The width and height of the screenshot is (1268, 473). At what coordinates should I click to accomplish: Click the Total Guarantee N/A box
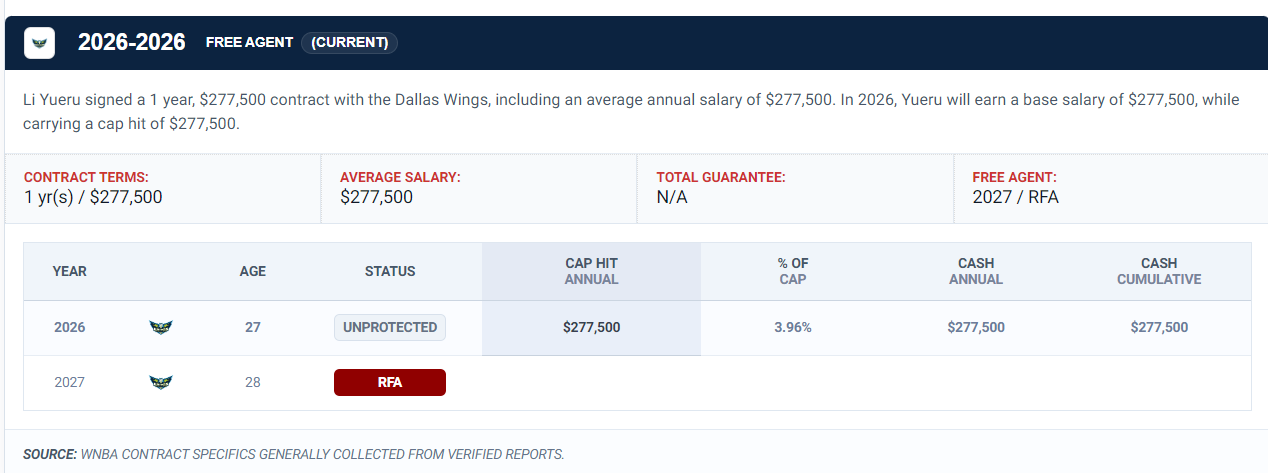[796, 188]
